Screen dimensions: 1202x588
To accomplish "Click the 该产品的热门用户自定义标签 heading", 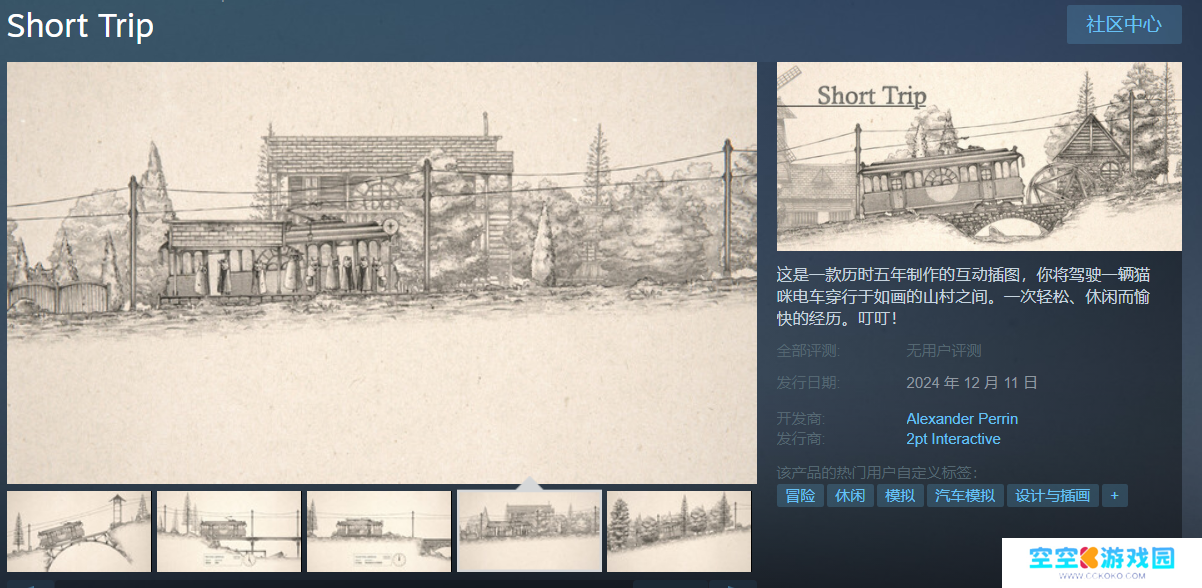I will click(877, 472).
